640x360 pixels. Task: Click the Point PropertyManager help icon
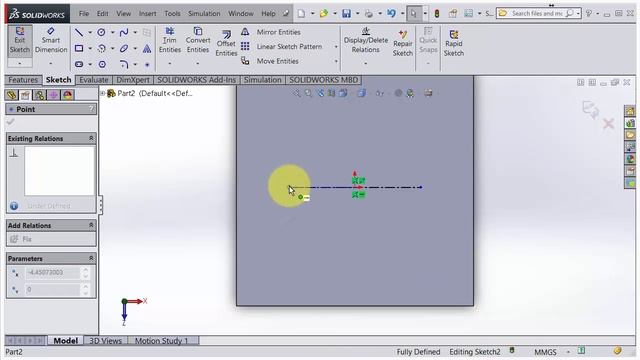[91, 109]
